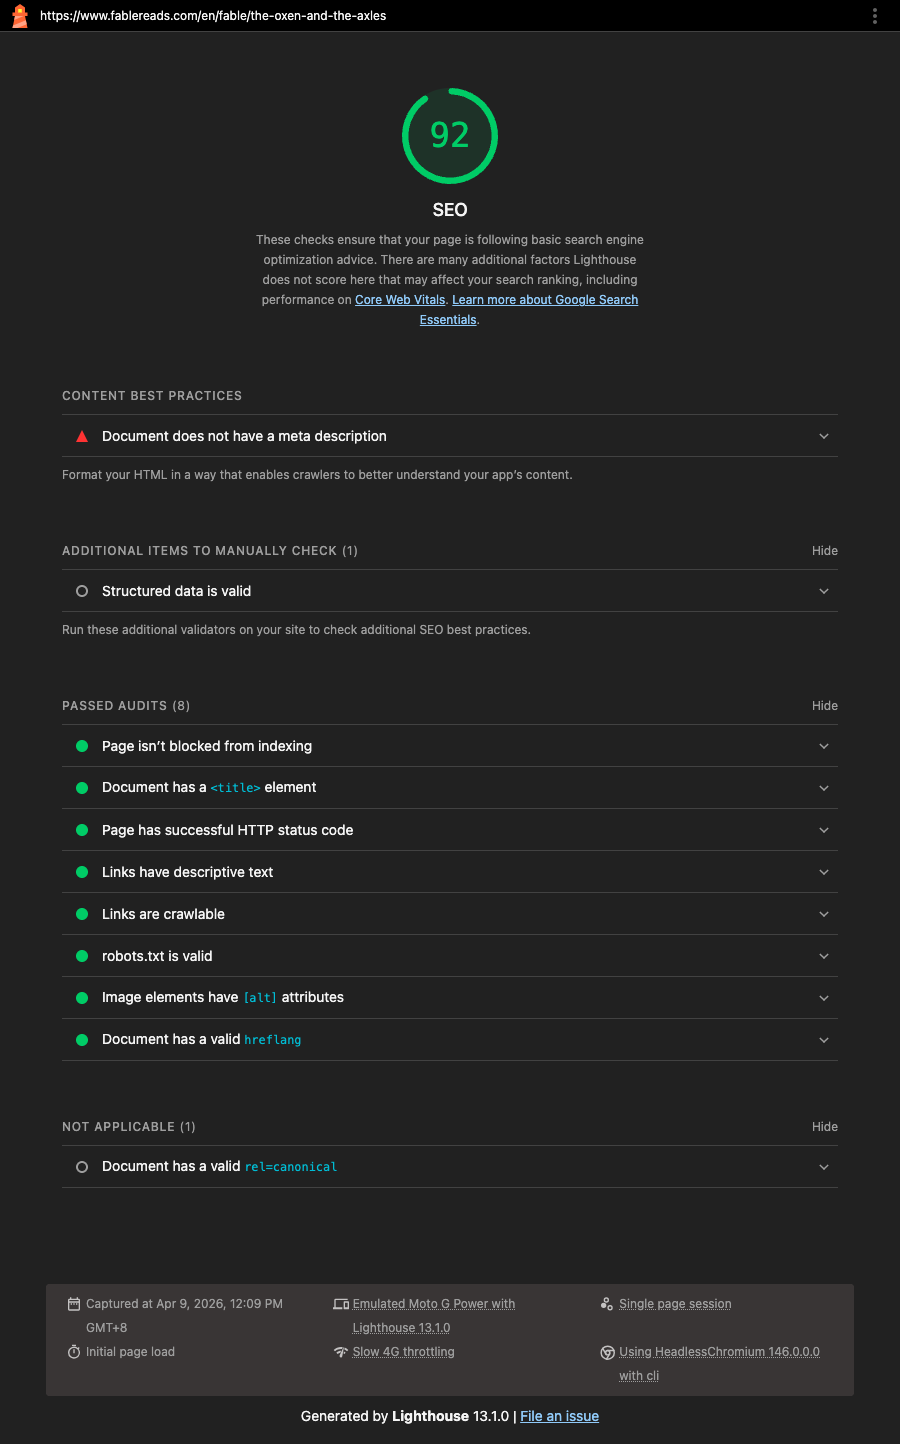Click the Chromium icon beside HeadlessChromium text
Screen dimensions: 900x1444
[x=607, y=1353]
